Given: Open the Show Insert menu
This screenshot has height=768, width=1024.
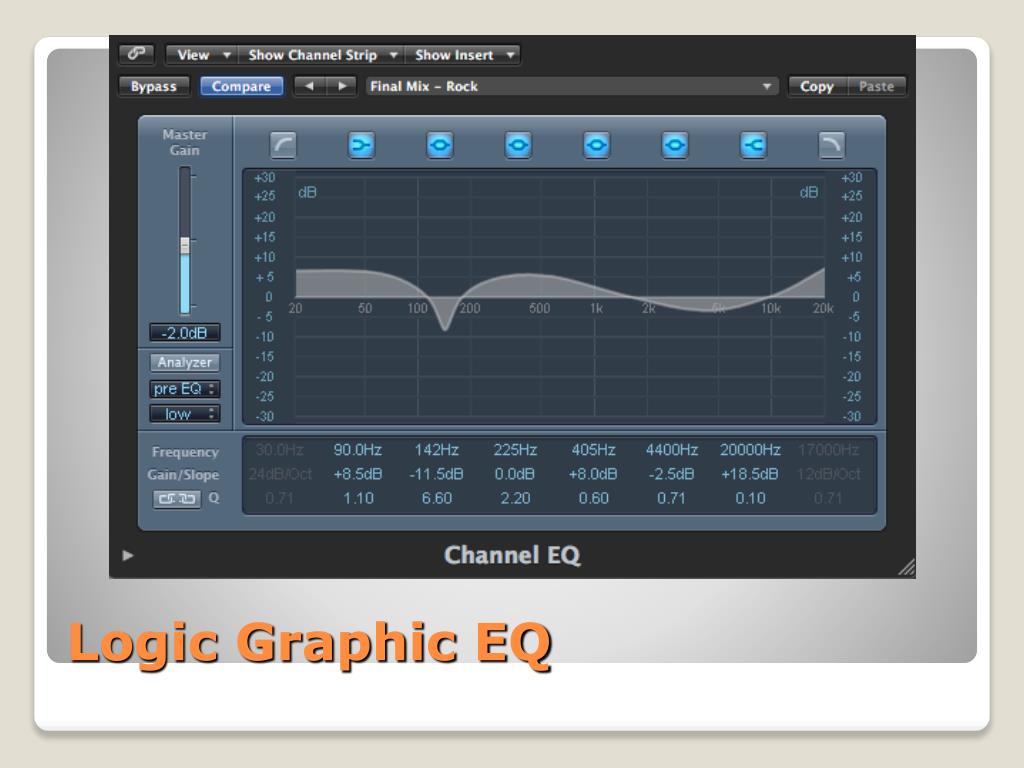Looking at the screenshot, I should pos(462,55).
